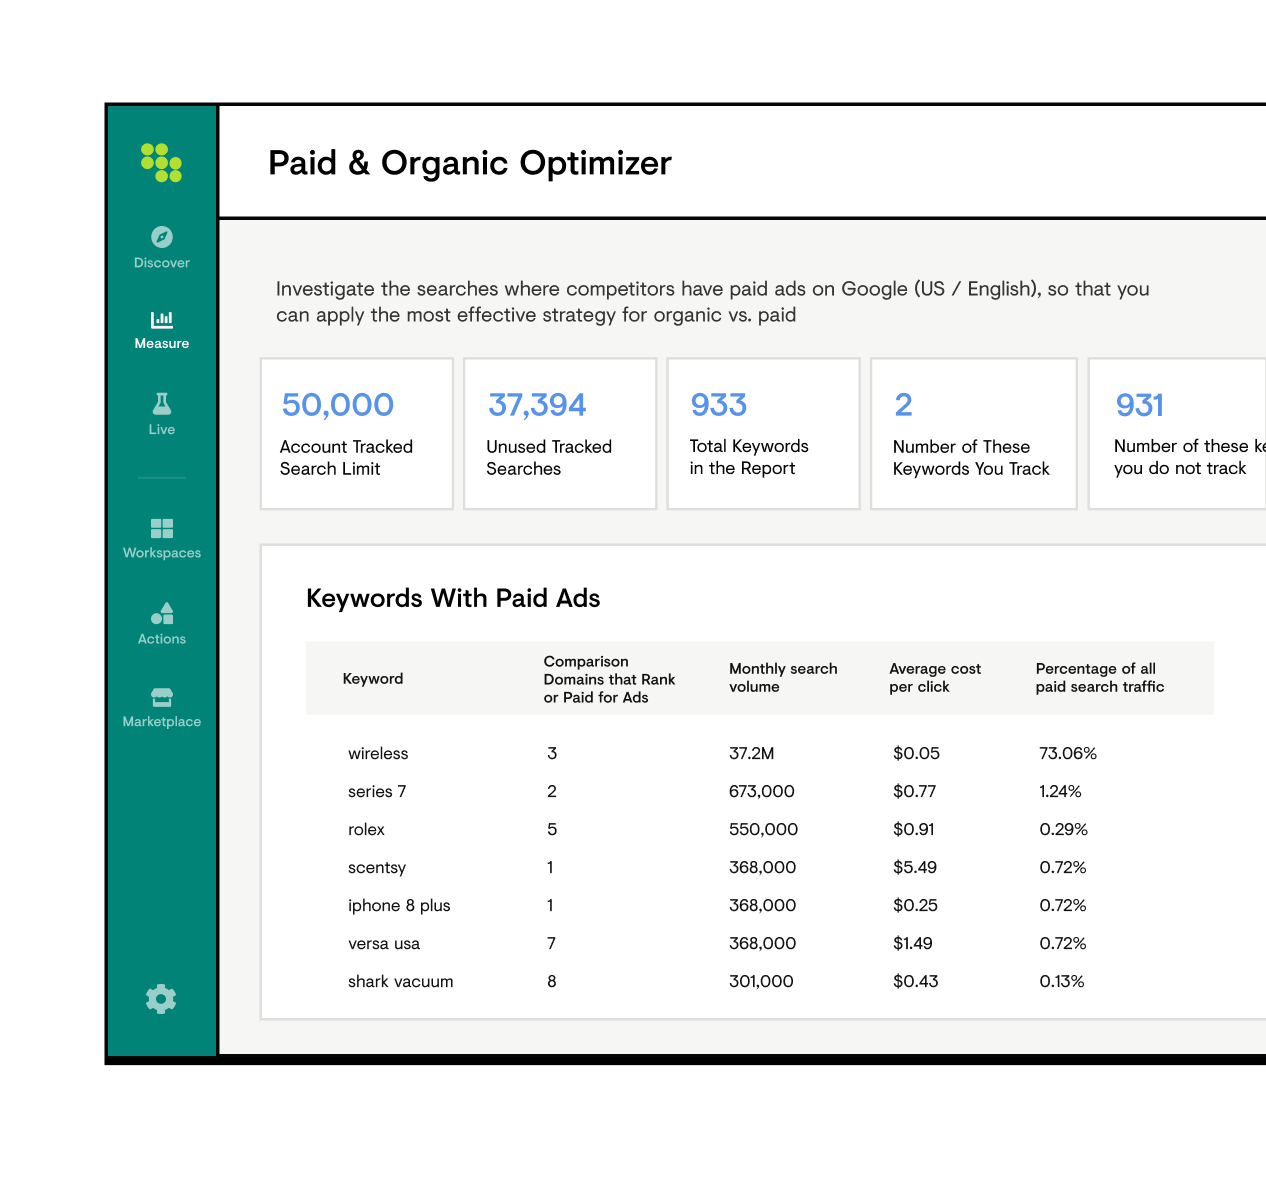1266x1178 pixels.
Task: Click the 2 Keywords You Track value
Action: pyautogui.click(x=903, y=405)
